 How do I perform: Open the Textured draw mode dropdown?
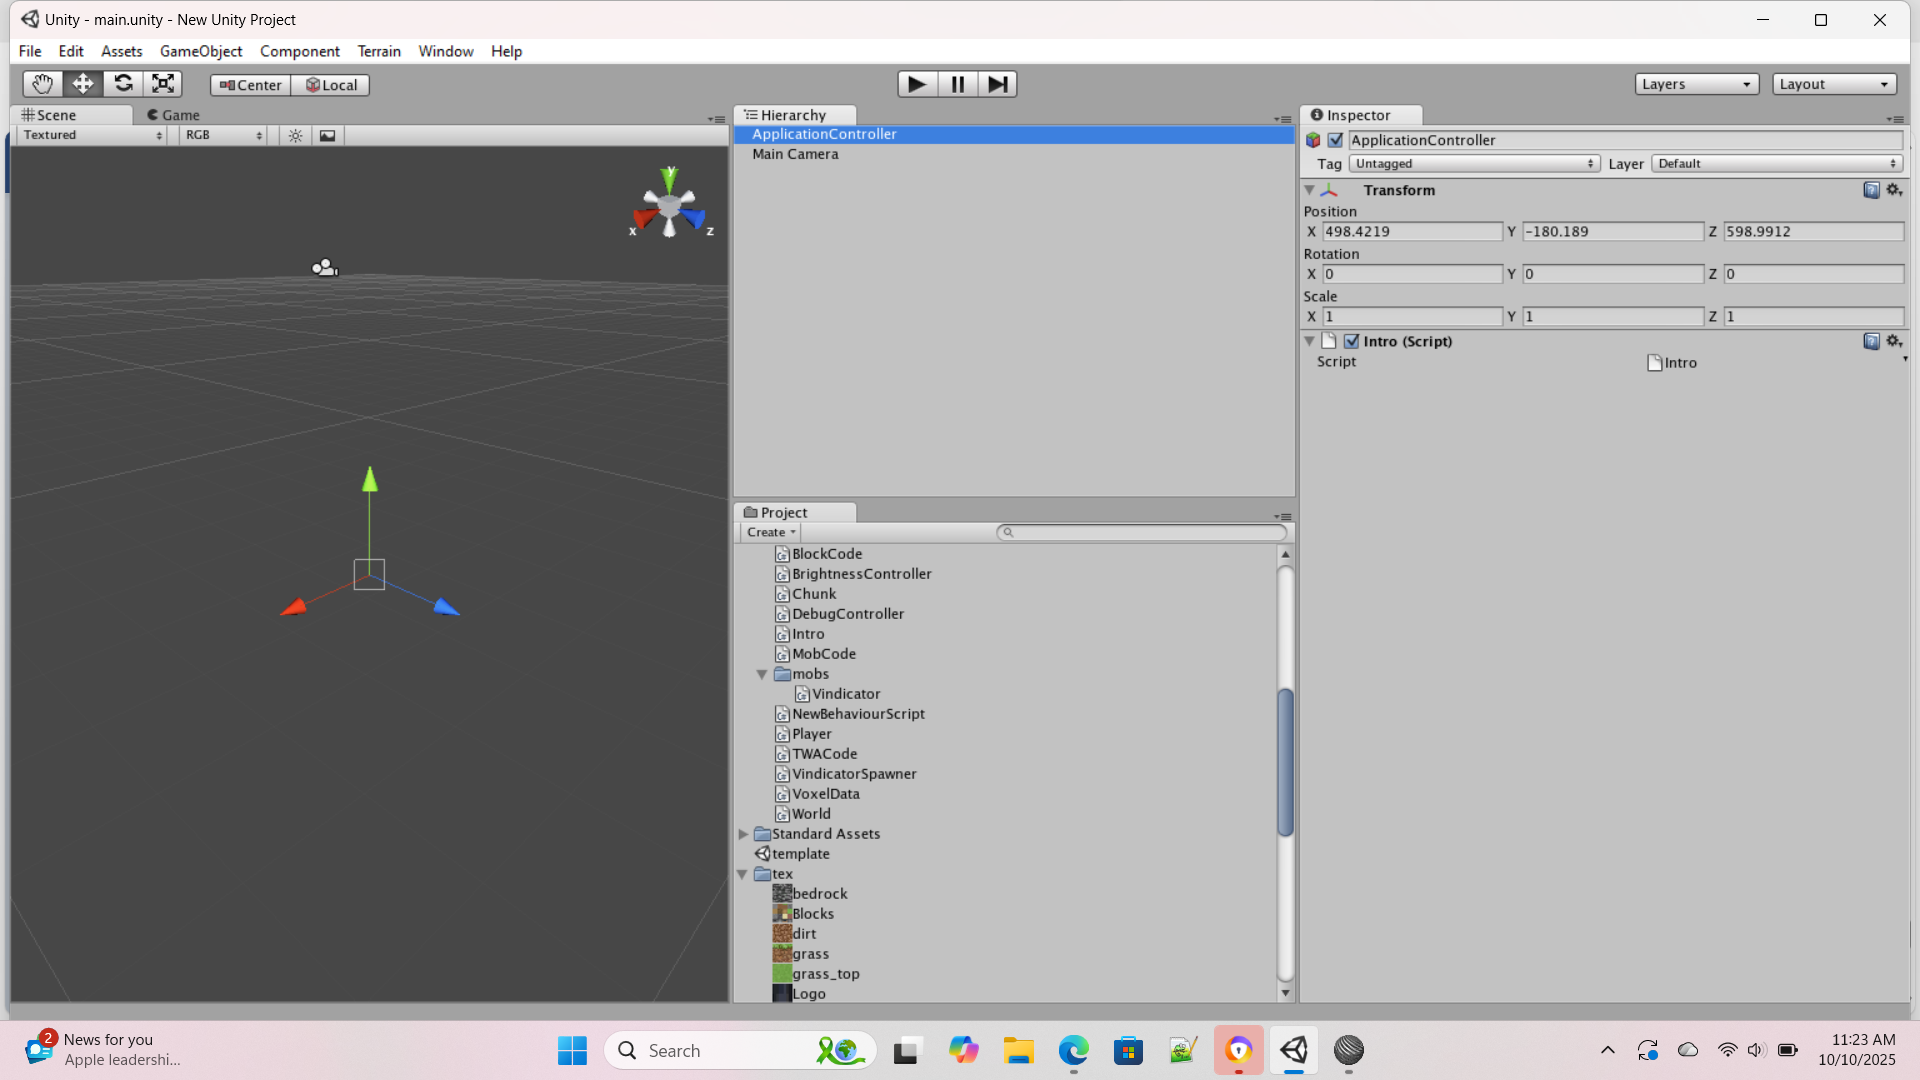[x=92, y=135]
